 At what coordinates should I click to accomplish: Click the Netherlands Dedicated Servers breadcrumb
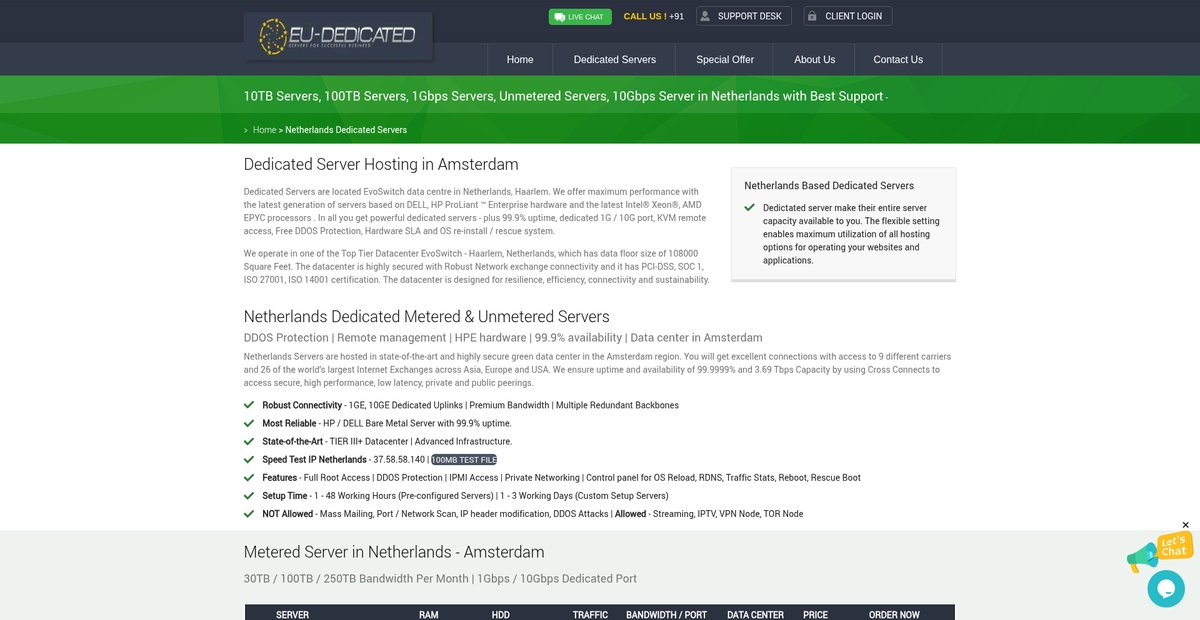(x=346, y=130)
